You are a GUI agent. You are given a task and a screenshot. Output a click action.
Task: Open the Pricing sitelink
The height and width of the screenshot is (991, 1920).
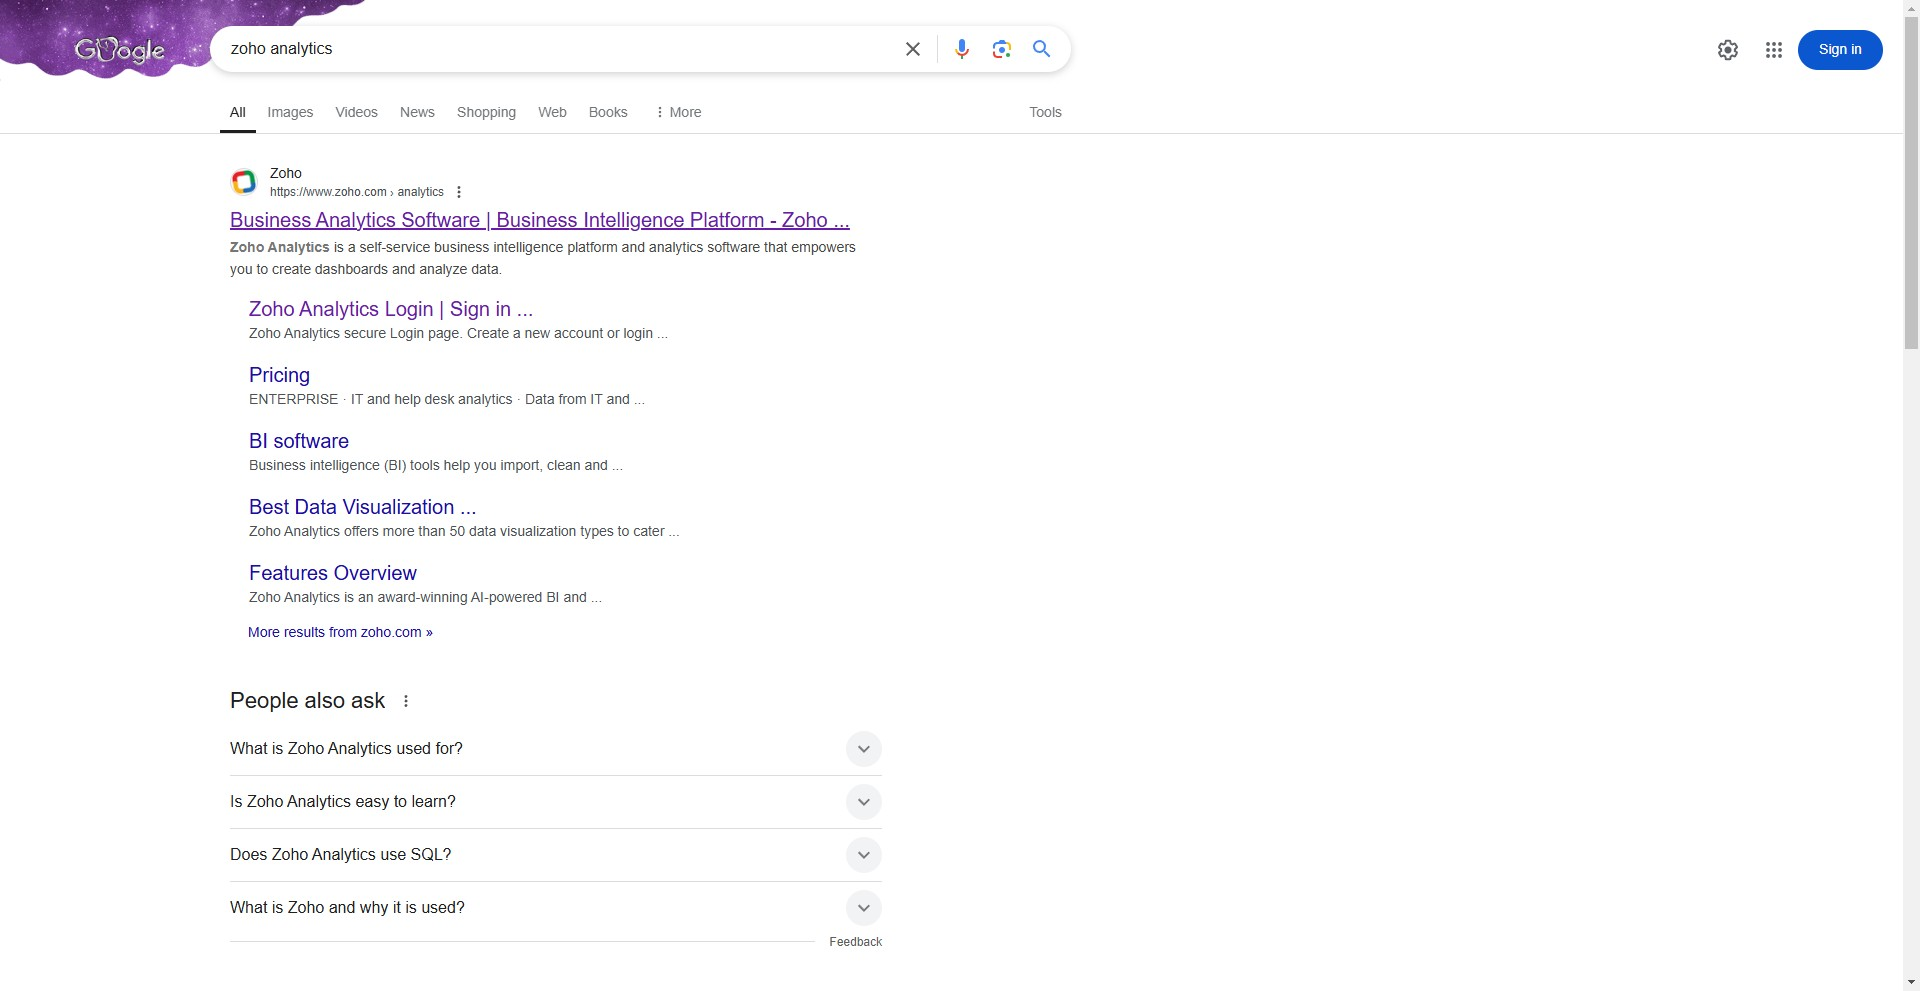(279, 375)
